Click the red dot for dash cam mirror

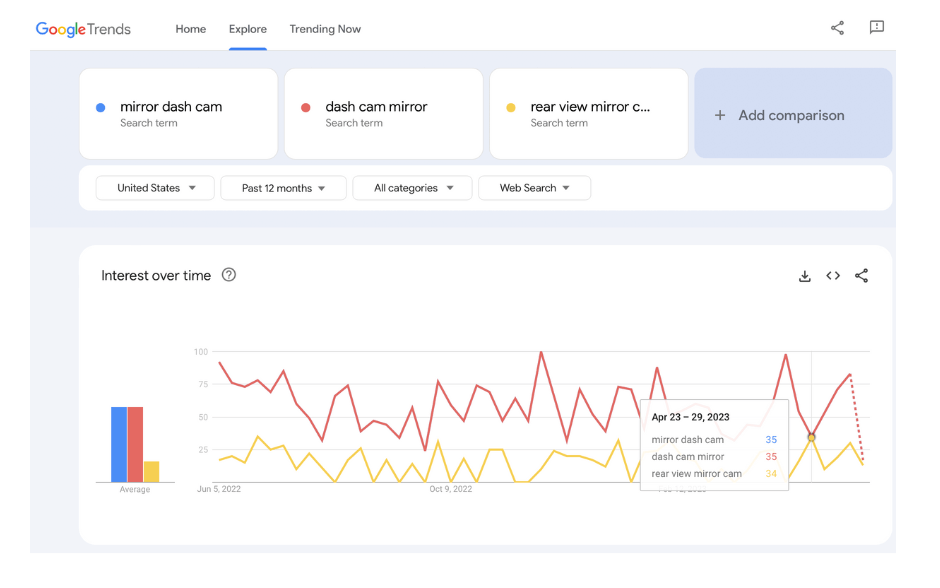tap(306, 107)
